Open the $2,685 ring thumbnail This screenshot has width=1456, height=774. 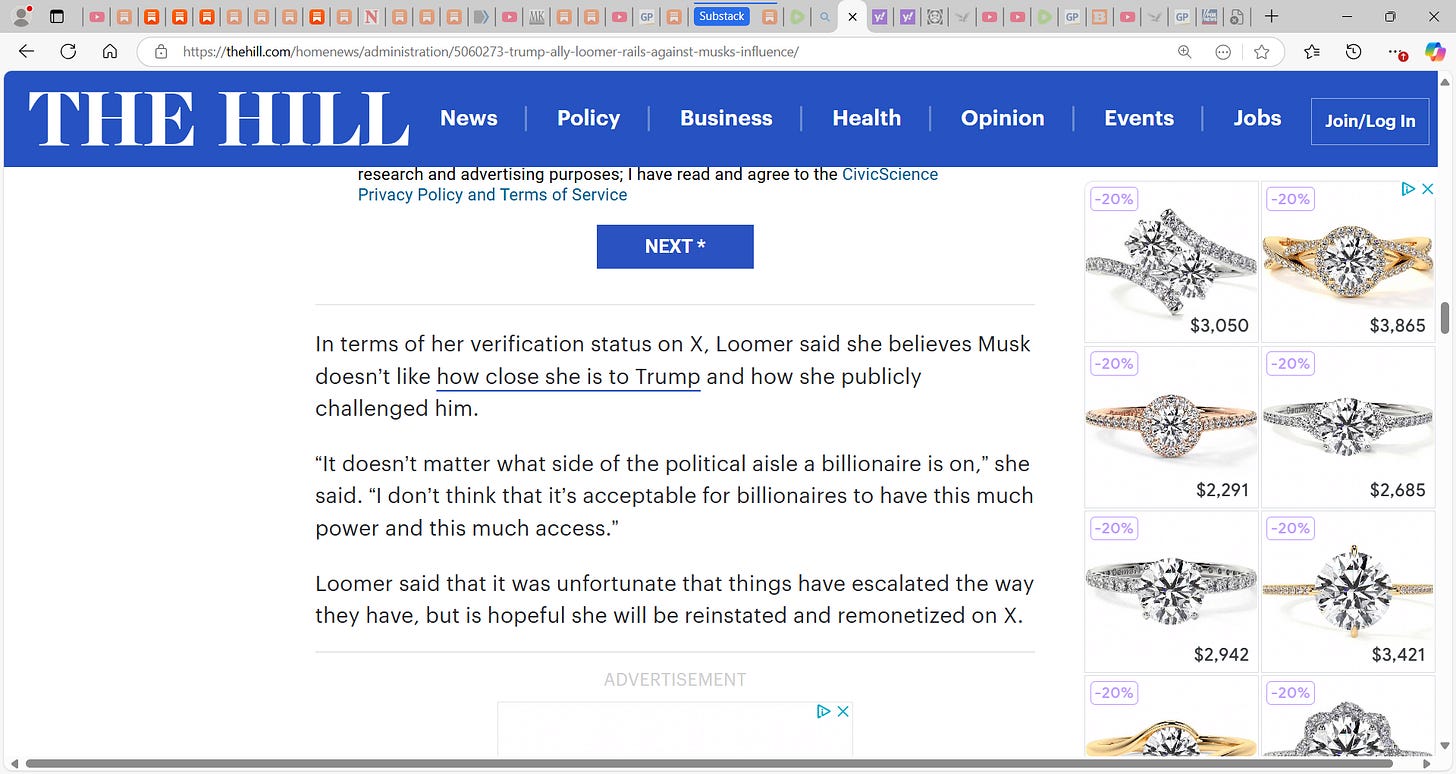pyautogui.click(x=1348, y=427)
